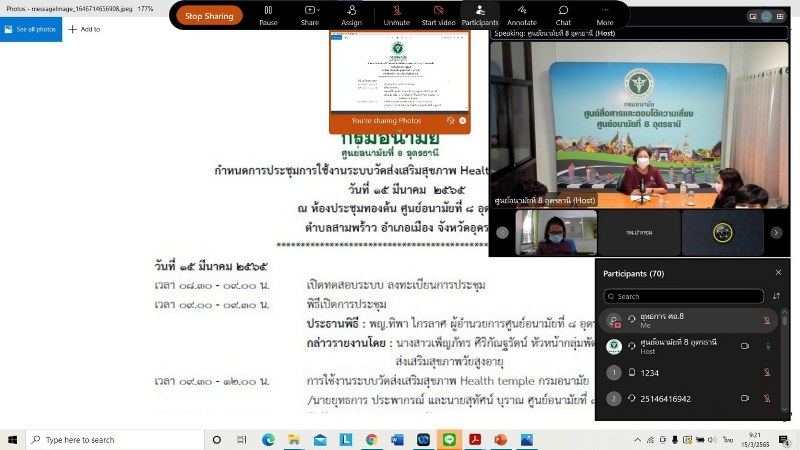The width and height of the screenshot is (800, 450).
Task: Toggle the Participants panel button
Action: click(x=480, y=15)
